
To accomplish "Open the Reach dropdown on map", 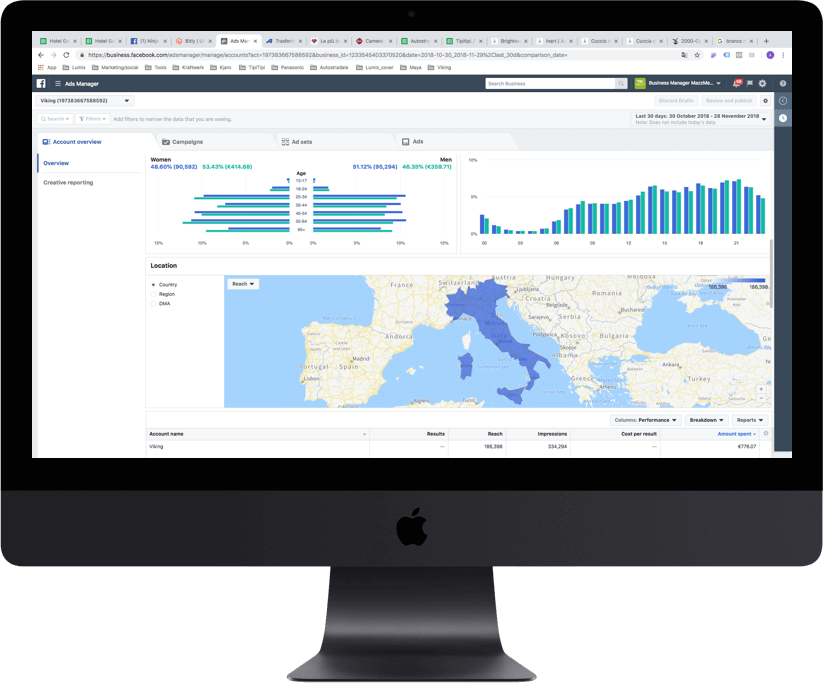I will 243,284.
